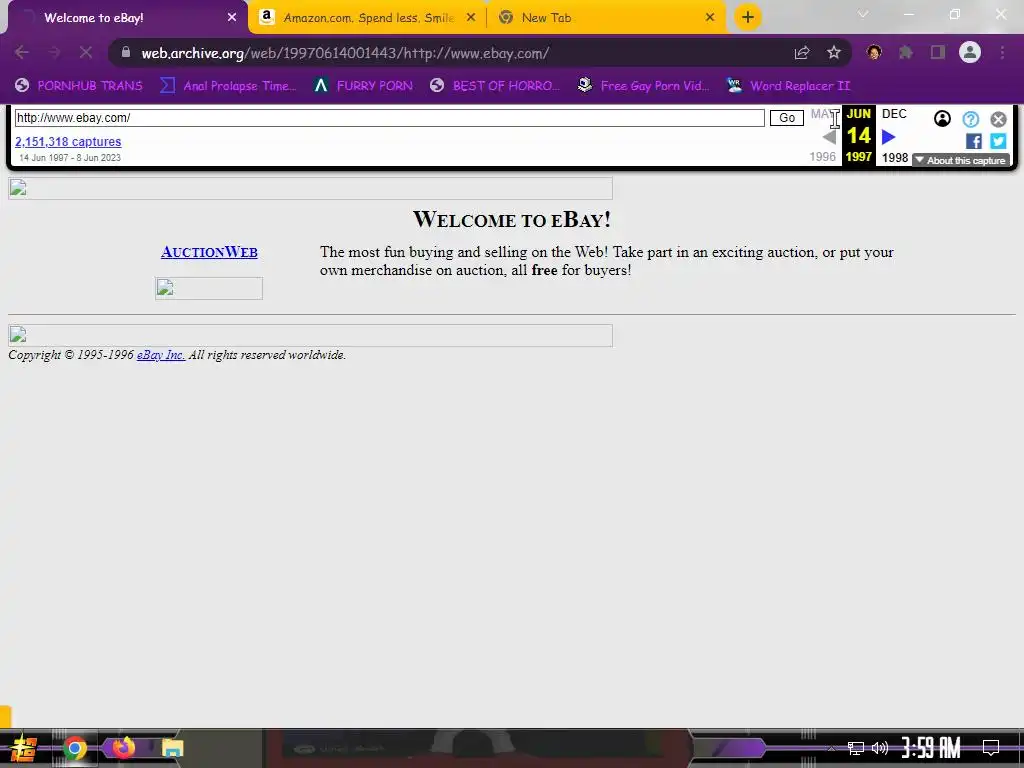Close the Wayback toolbar

[x=998, y=119]
